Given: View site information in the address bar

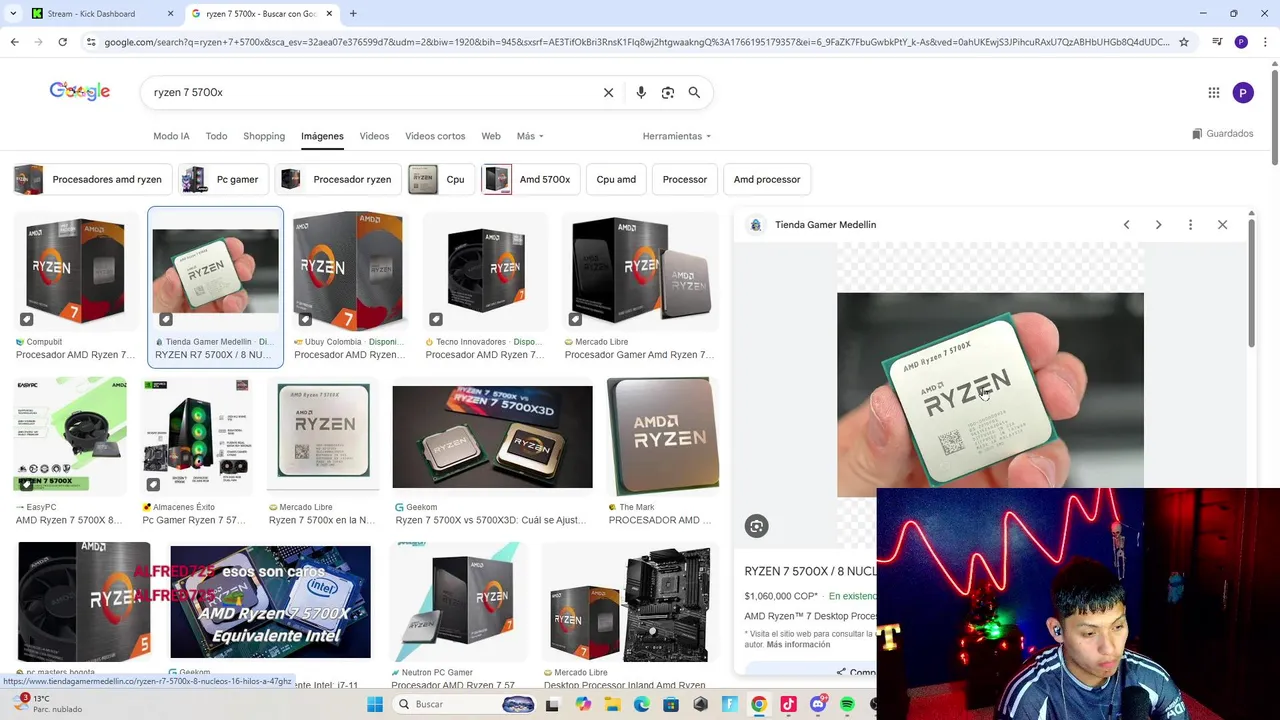Looking at the screenshot, I should (91, 42).
